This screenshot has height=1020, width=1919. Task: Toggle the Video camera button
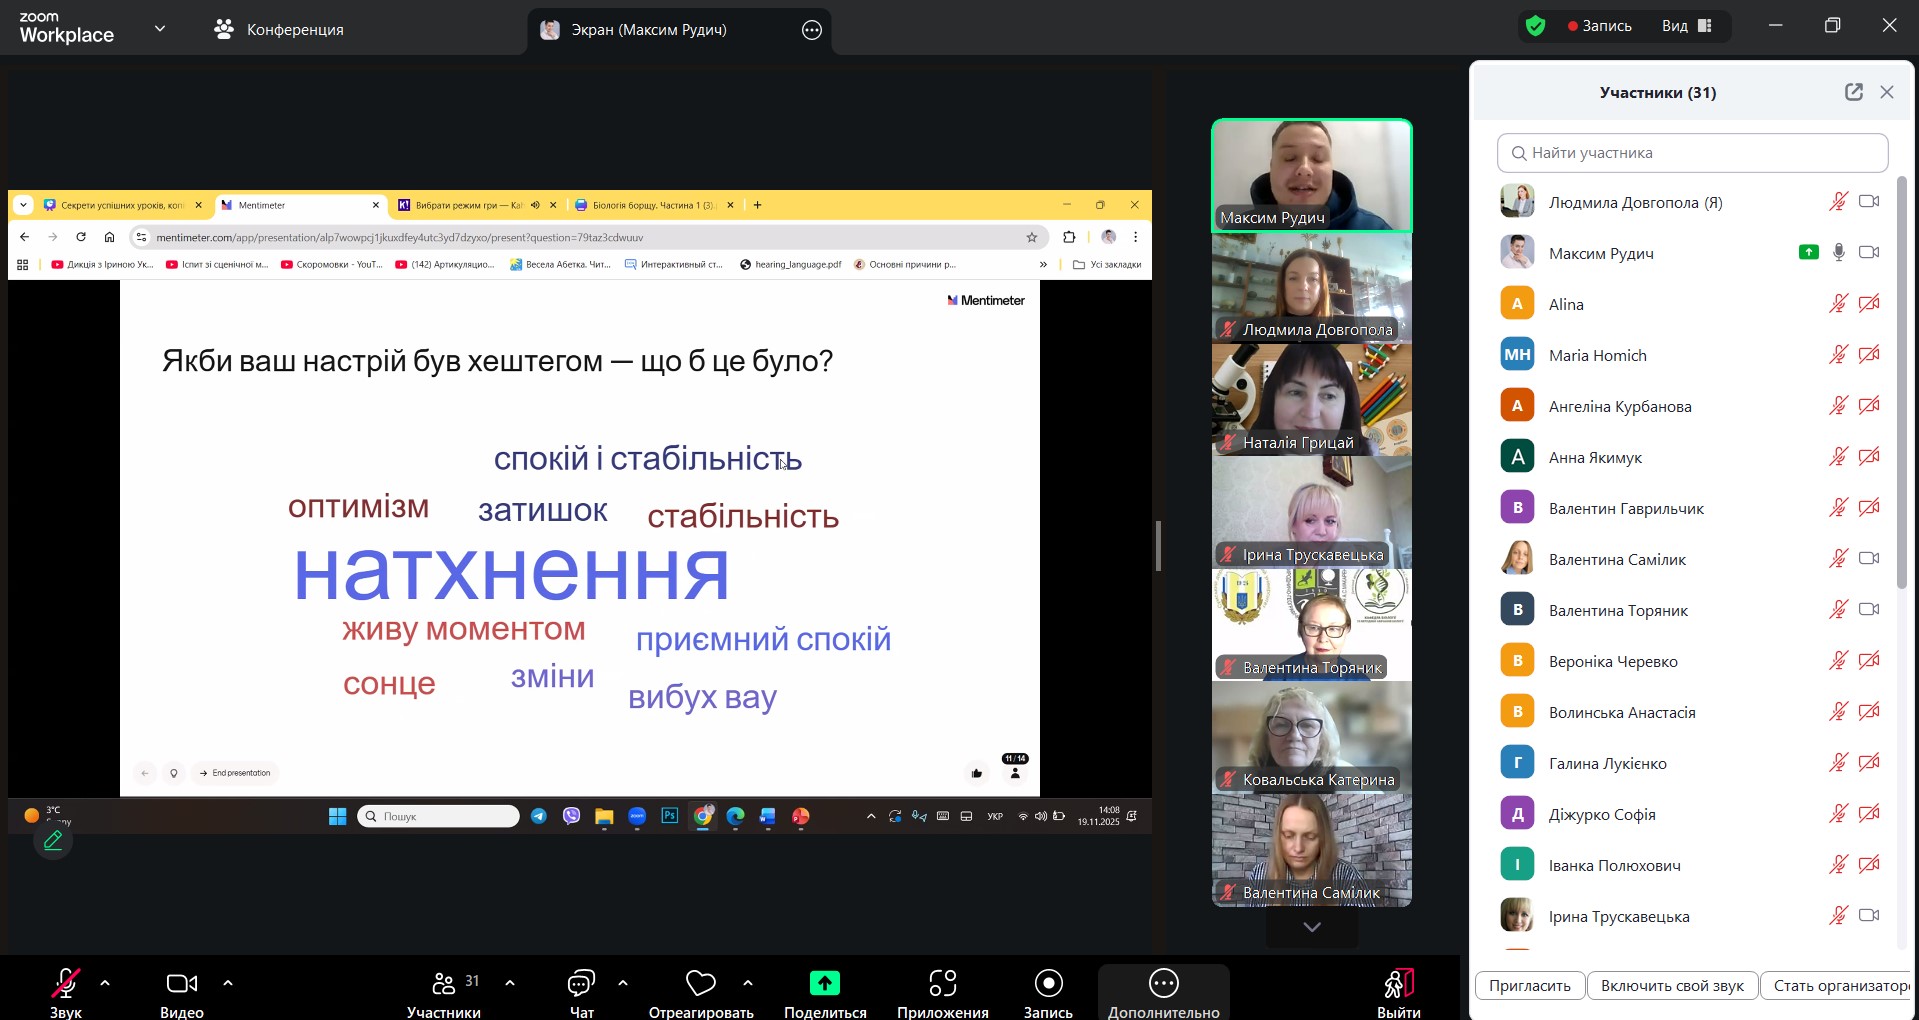[181, 984]
